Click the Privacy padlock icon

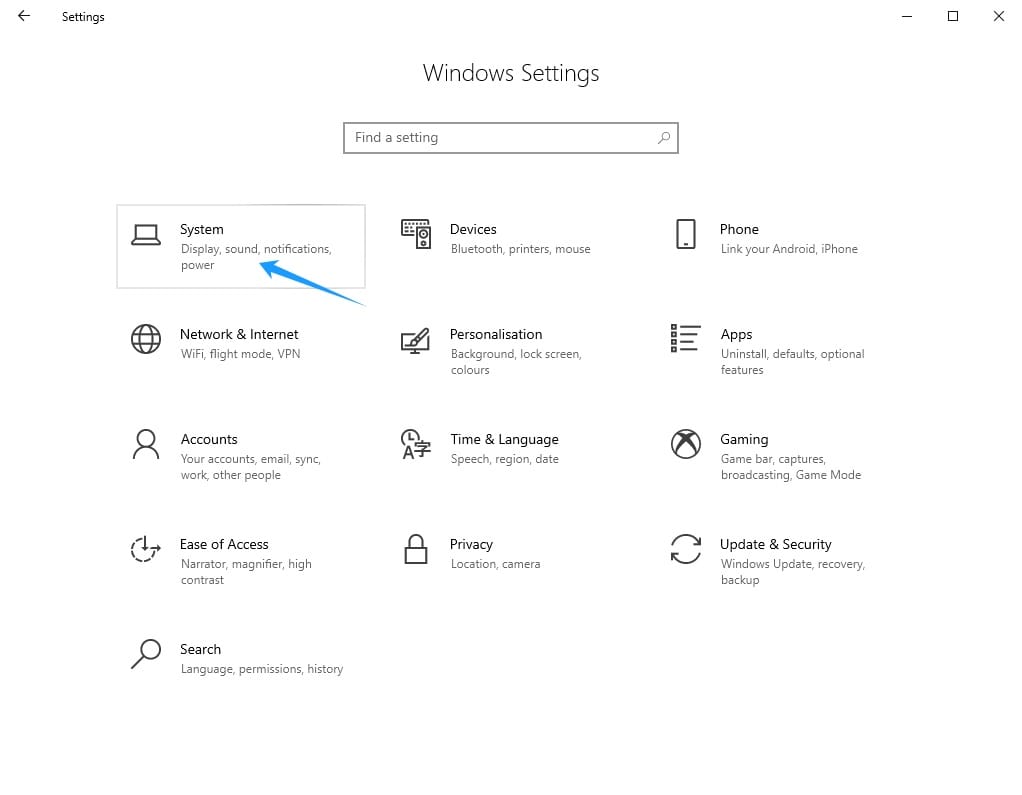(415, 549)
